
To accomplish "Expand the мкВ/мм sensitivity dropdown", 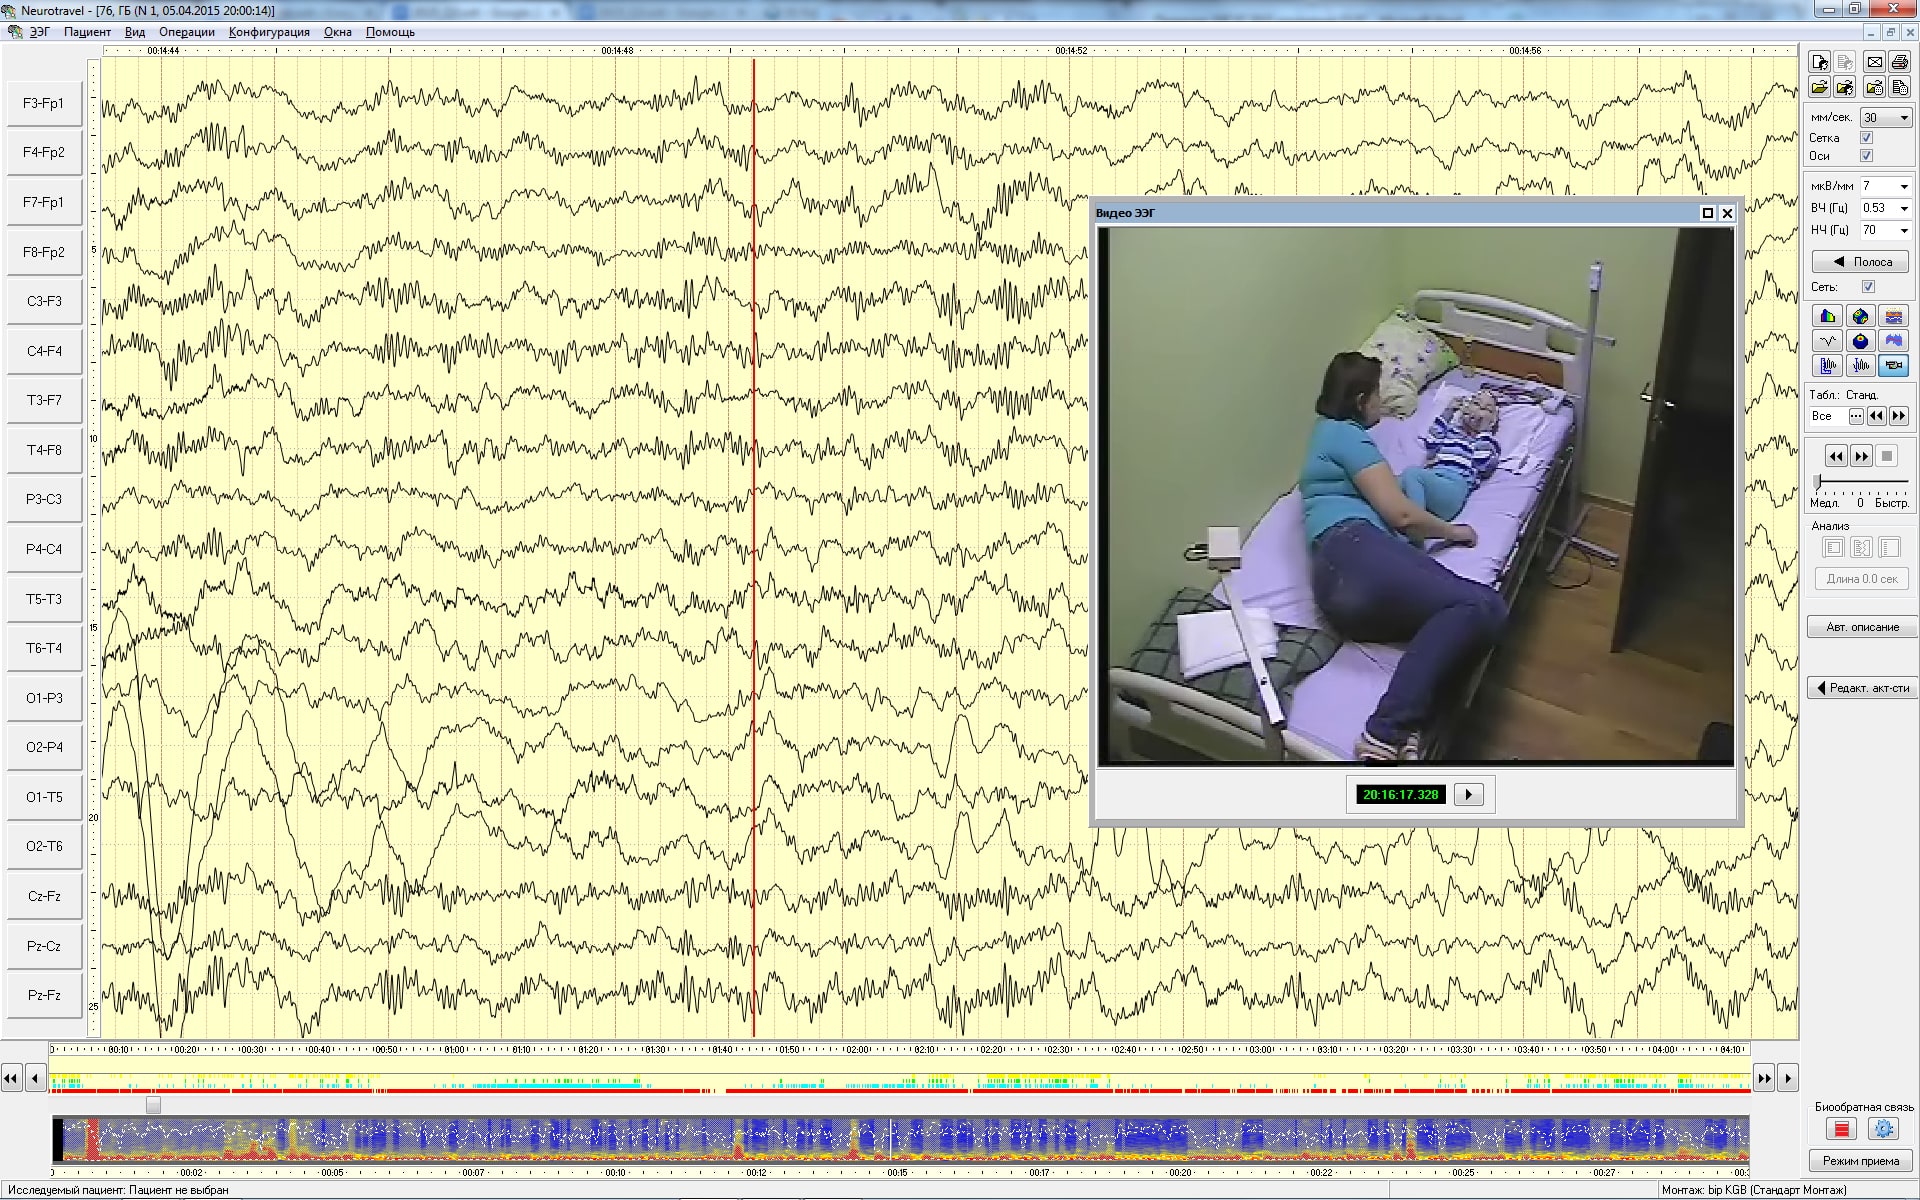I will pyautogui.click(x=1904, y=186).
